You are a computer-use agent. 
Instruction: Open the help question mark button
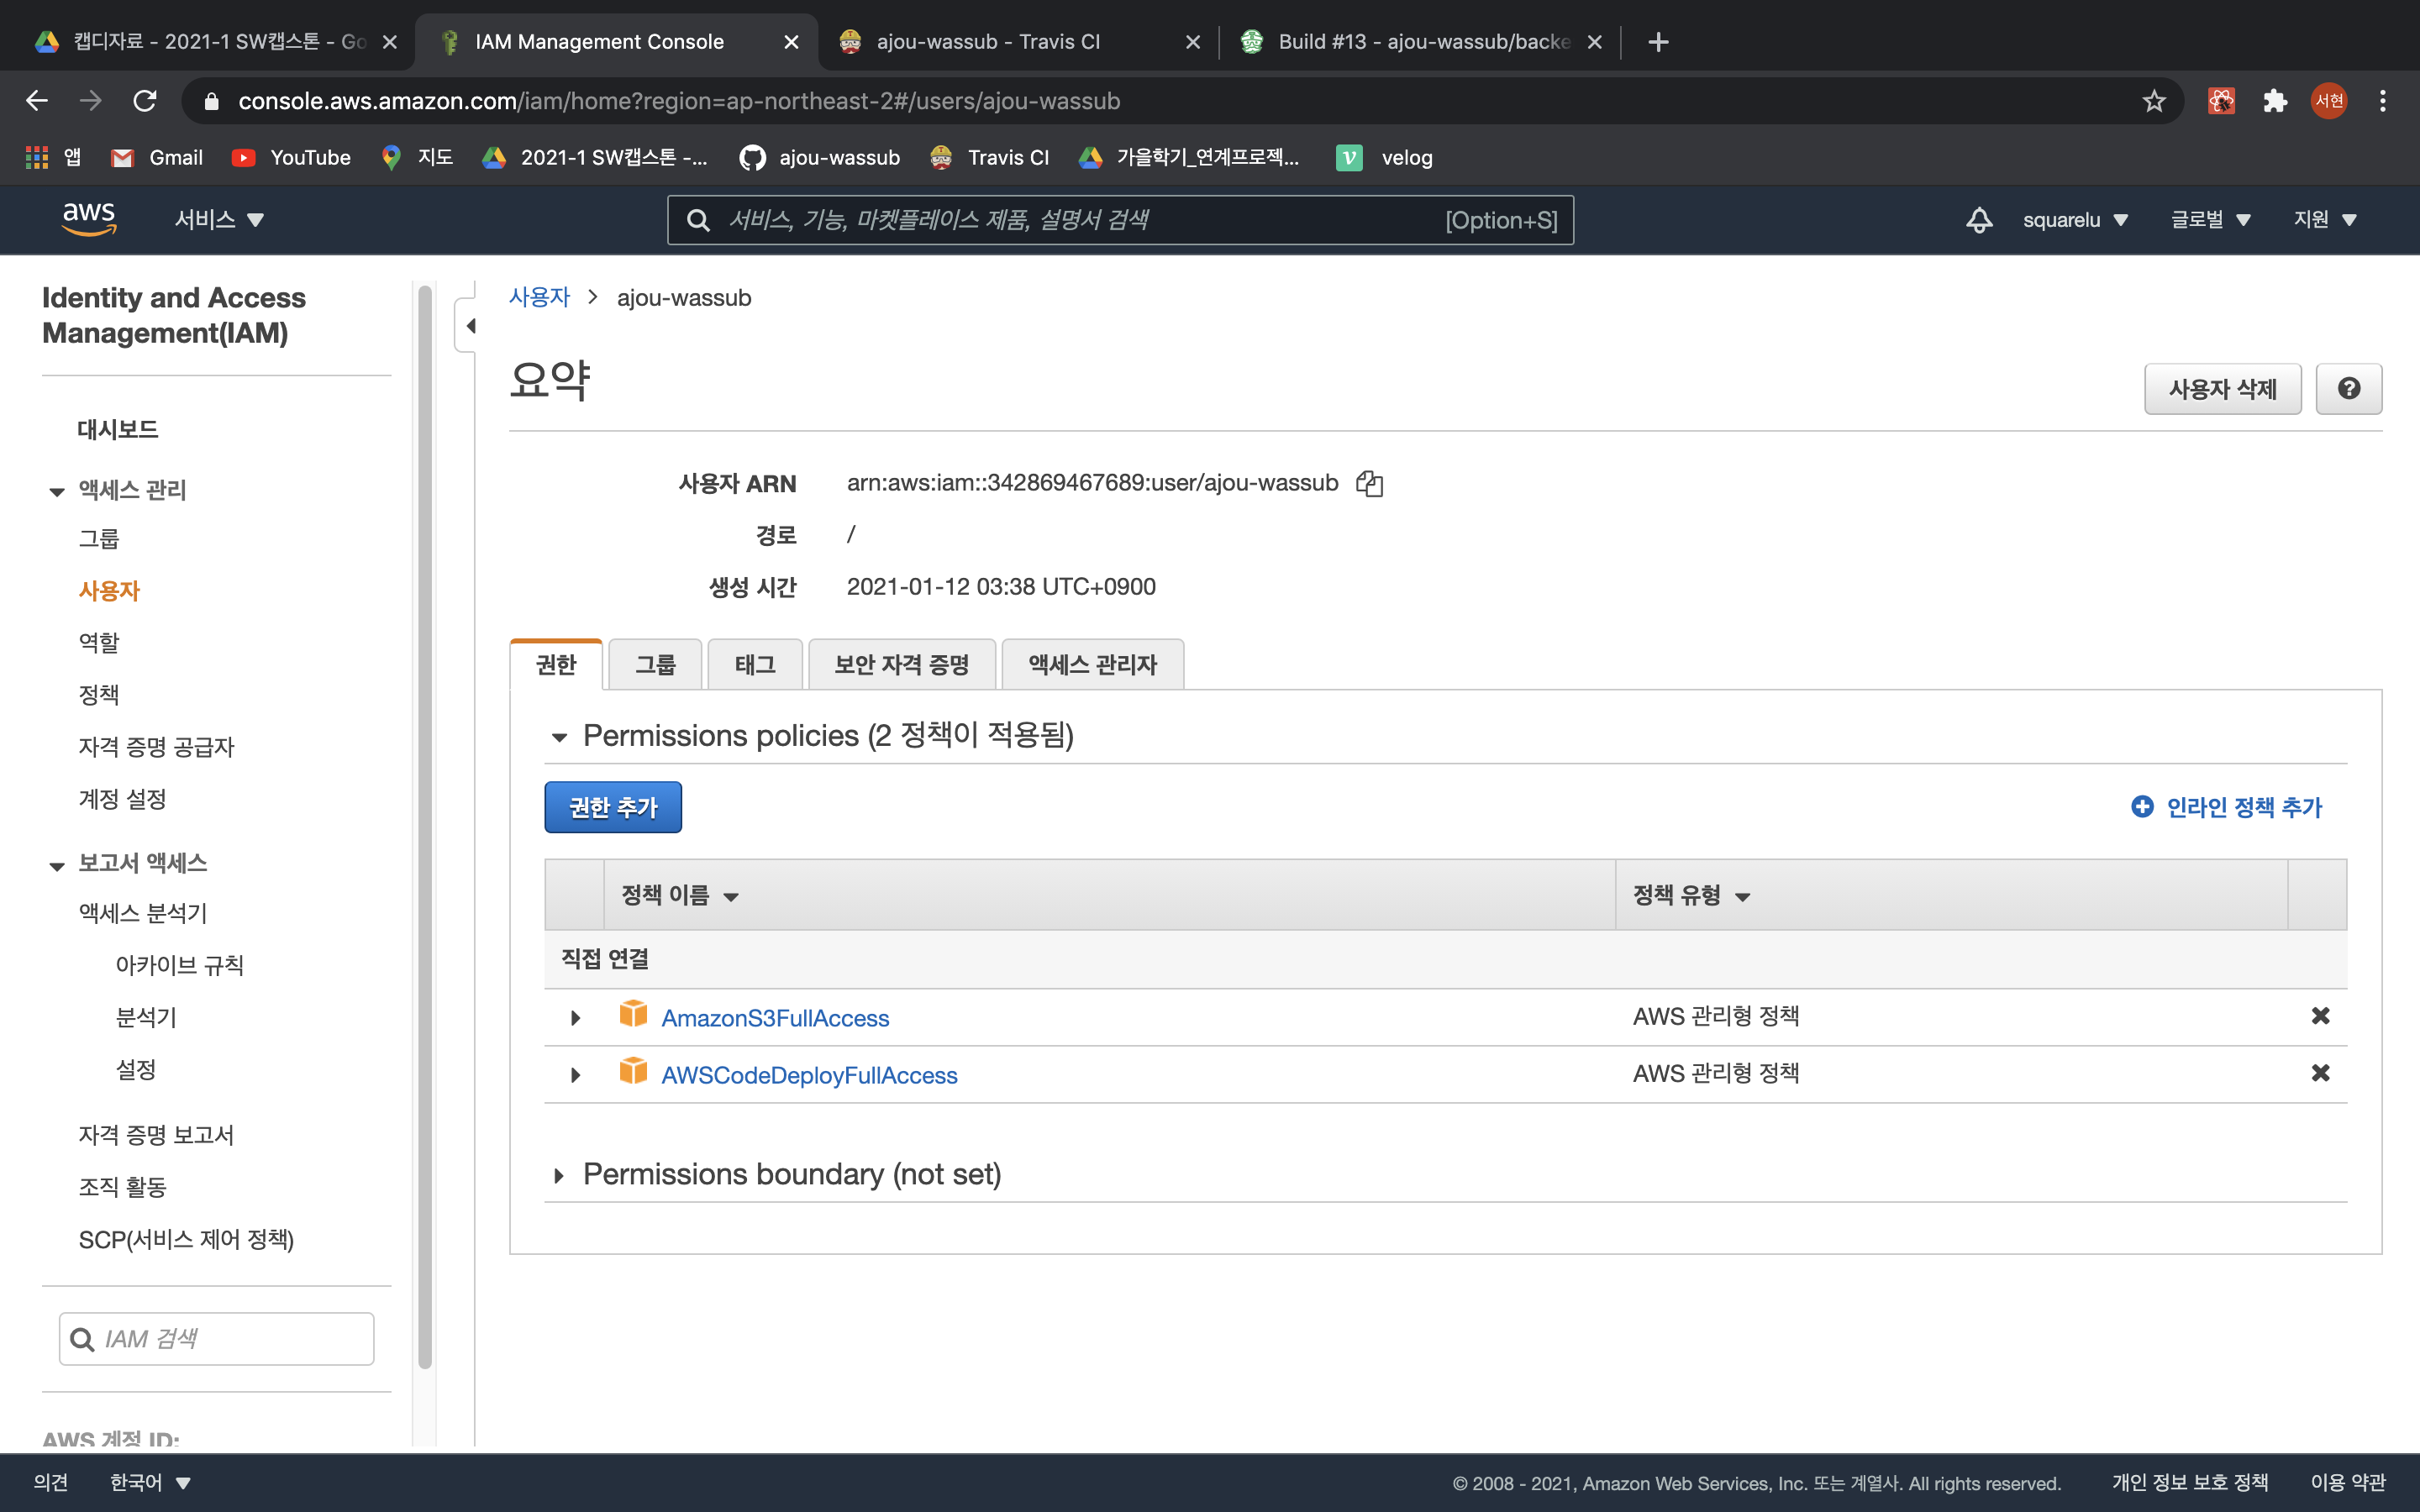[2348, 389]
